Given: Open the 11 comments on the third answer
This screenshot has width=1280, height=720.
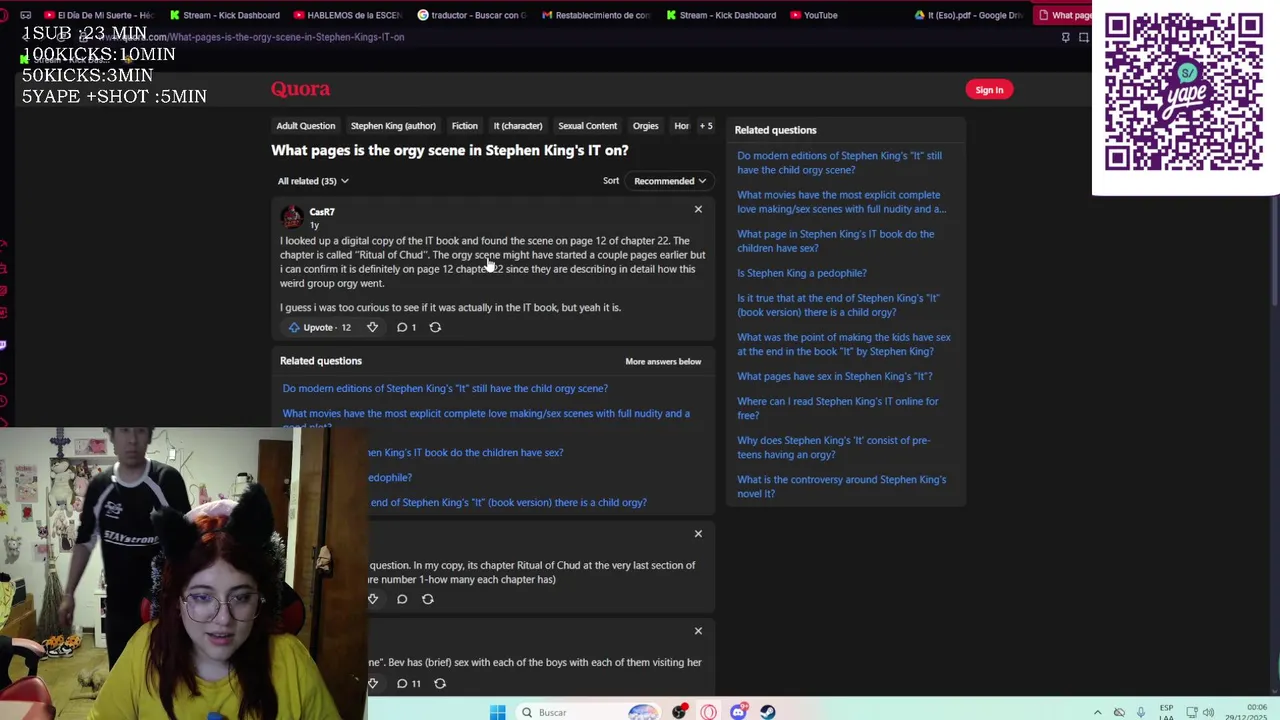Looking at the screenshot, I should 408,684.
